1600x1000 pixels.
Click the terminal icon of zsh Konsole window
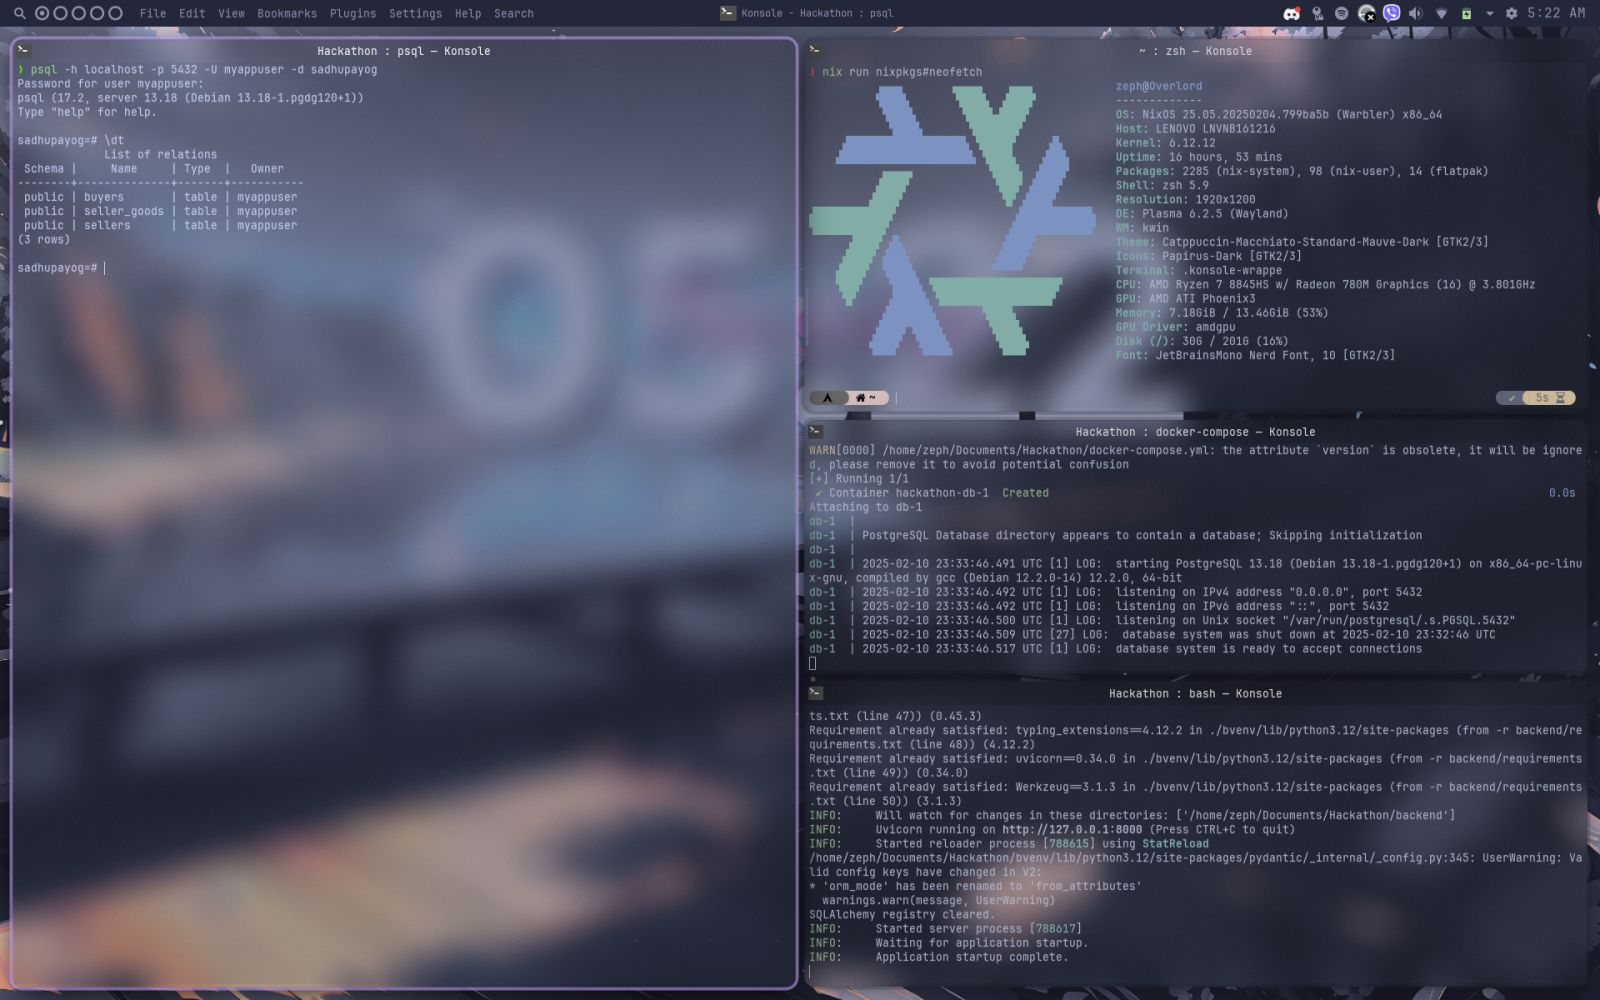(815, 50)
